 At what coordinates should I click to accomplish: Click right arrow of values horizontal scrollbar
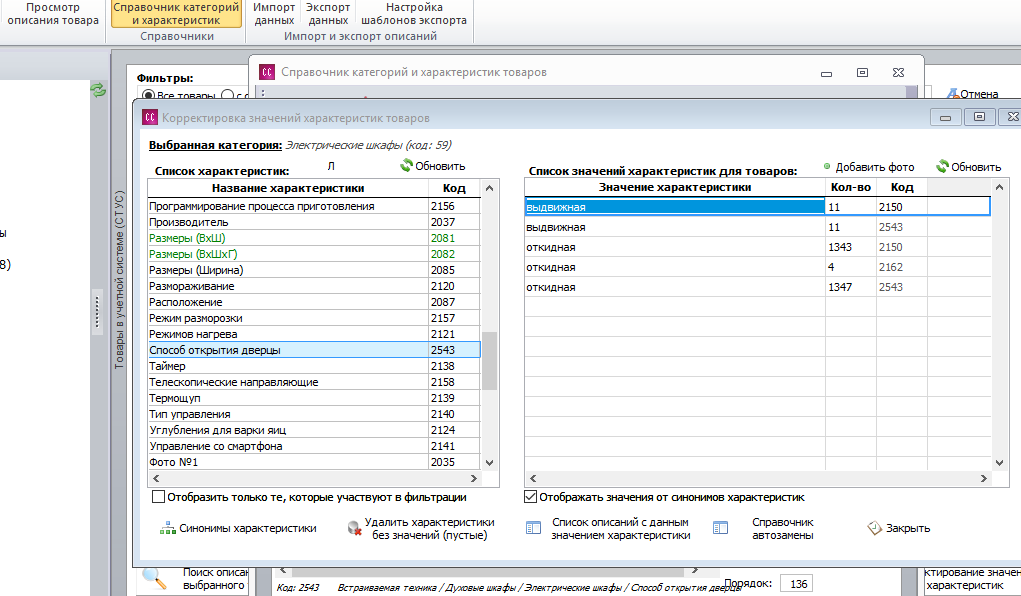click(x=983, y=478)
